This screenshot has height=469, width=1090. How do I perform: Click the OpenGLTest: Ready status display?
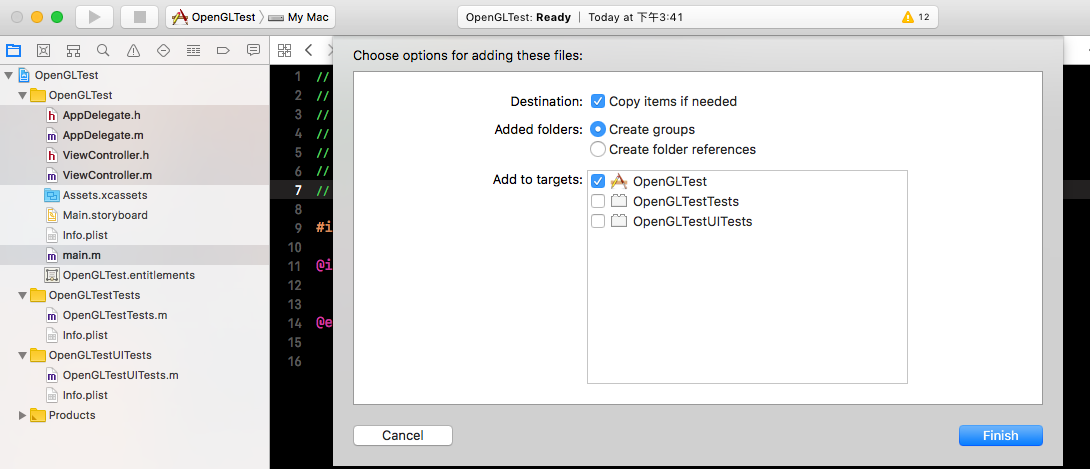click(x=697, y=17)
